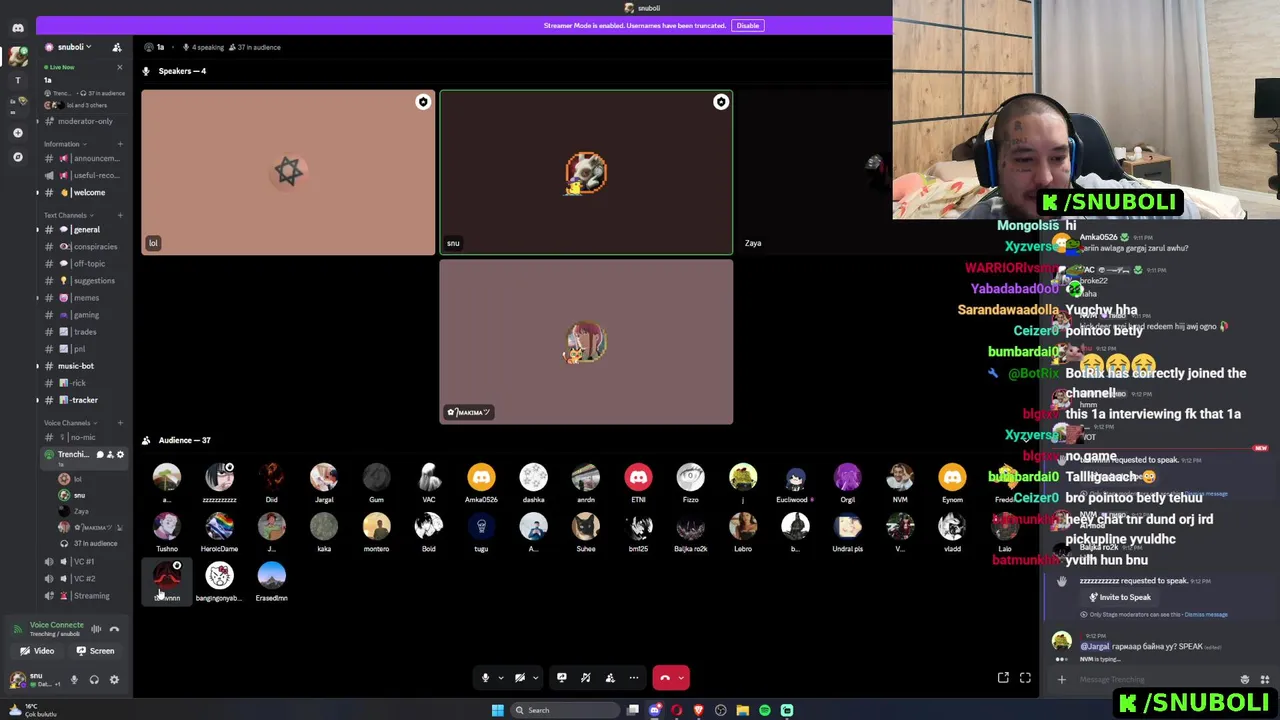Viewport: 1280px width, 720px height.
Task: Open the moderator-only channel
Action: click(x=83, y=121)
